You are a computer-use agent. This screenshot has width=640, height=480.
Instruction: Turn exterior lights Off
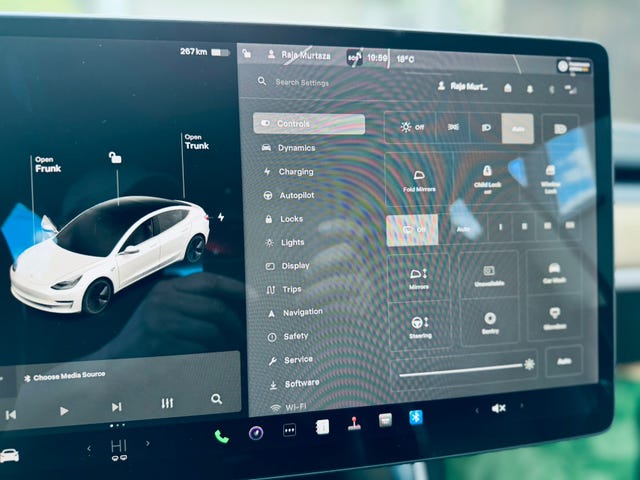pyautogui.click(x=411, y=127)
